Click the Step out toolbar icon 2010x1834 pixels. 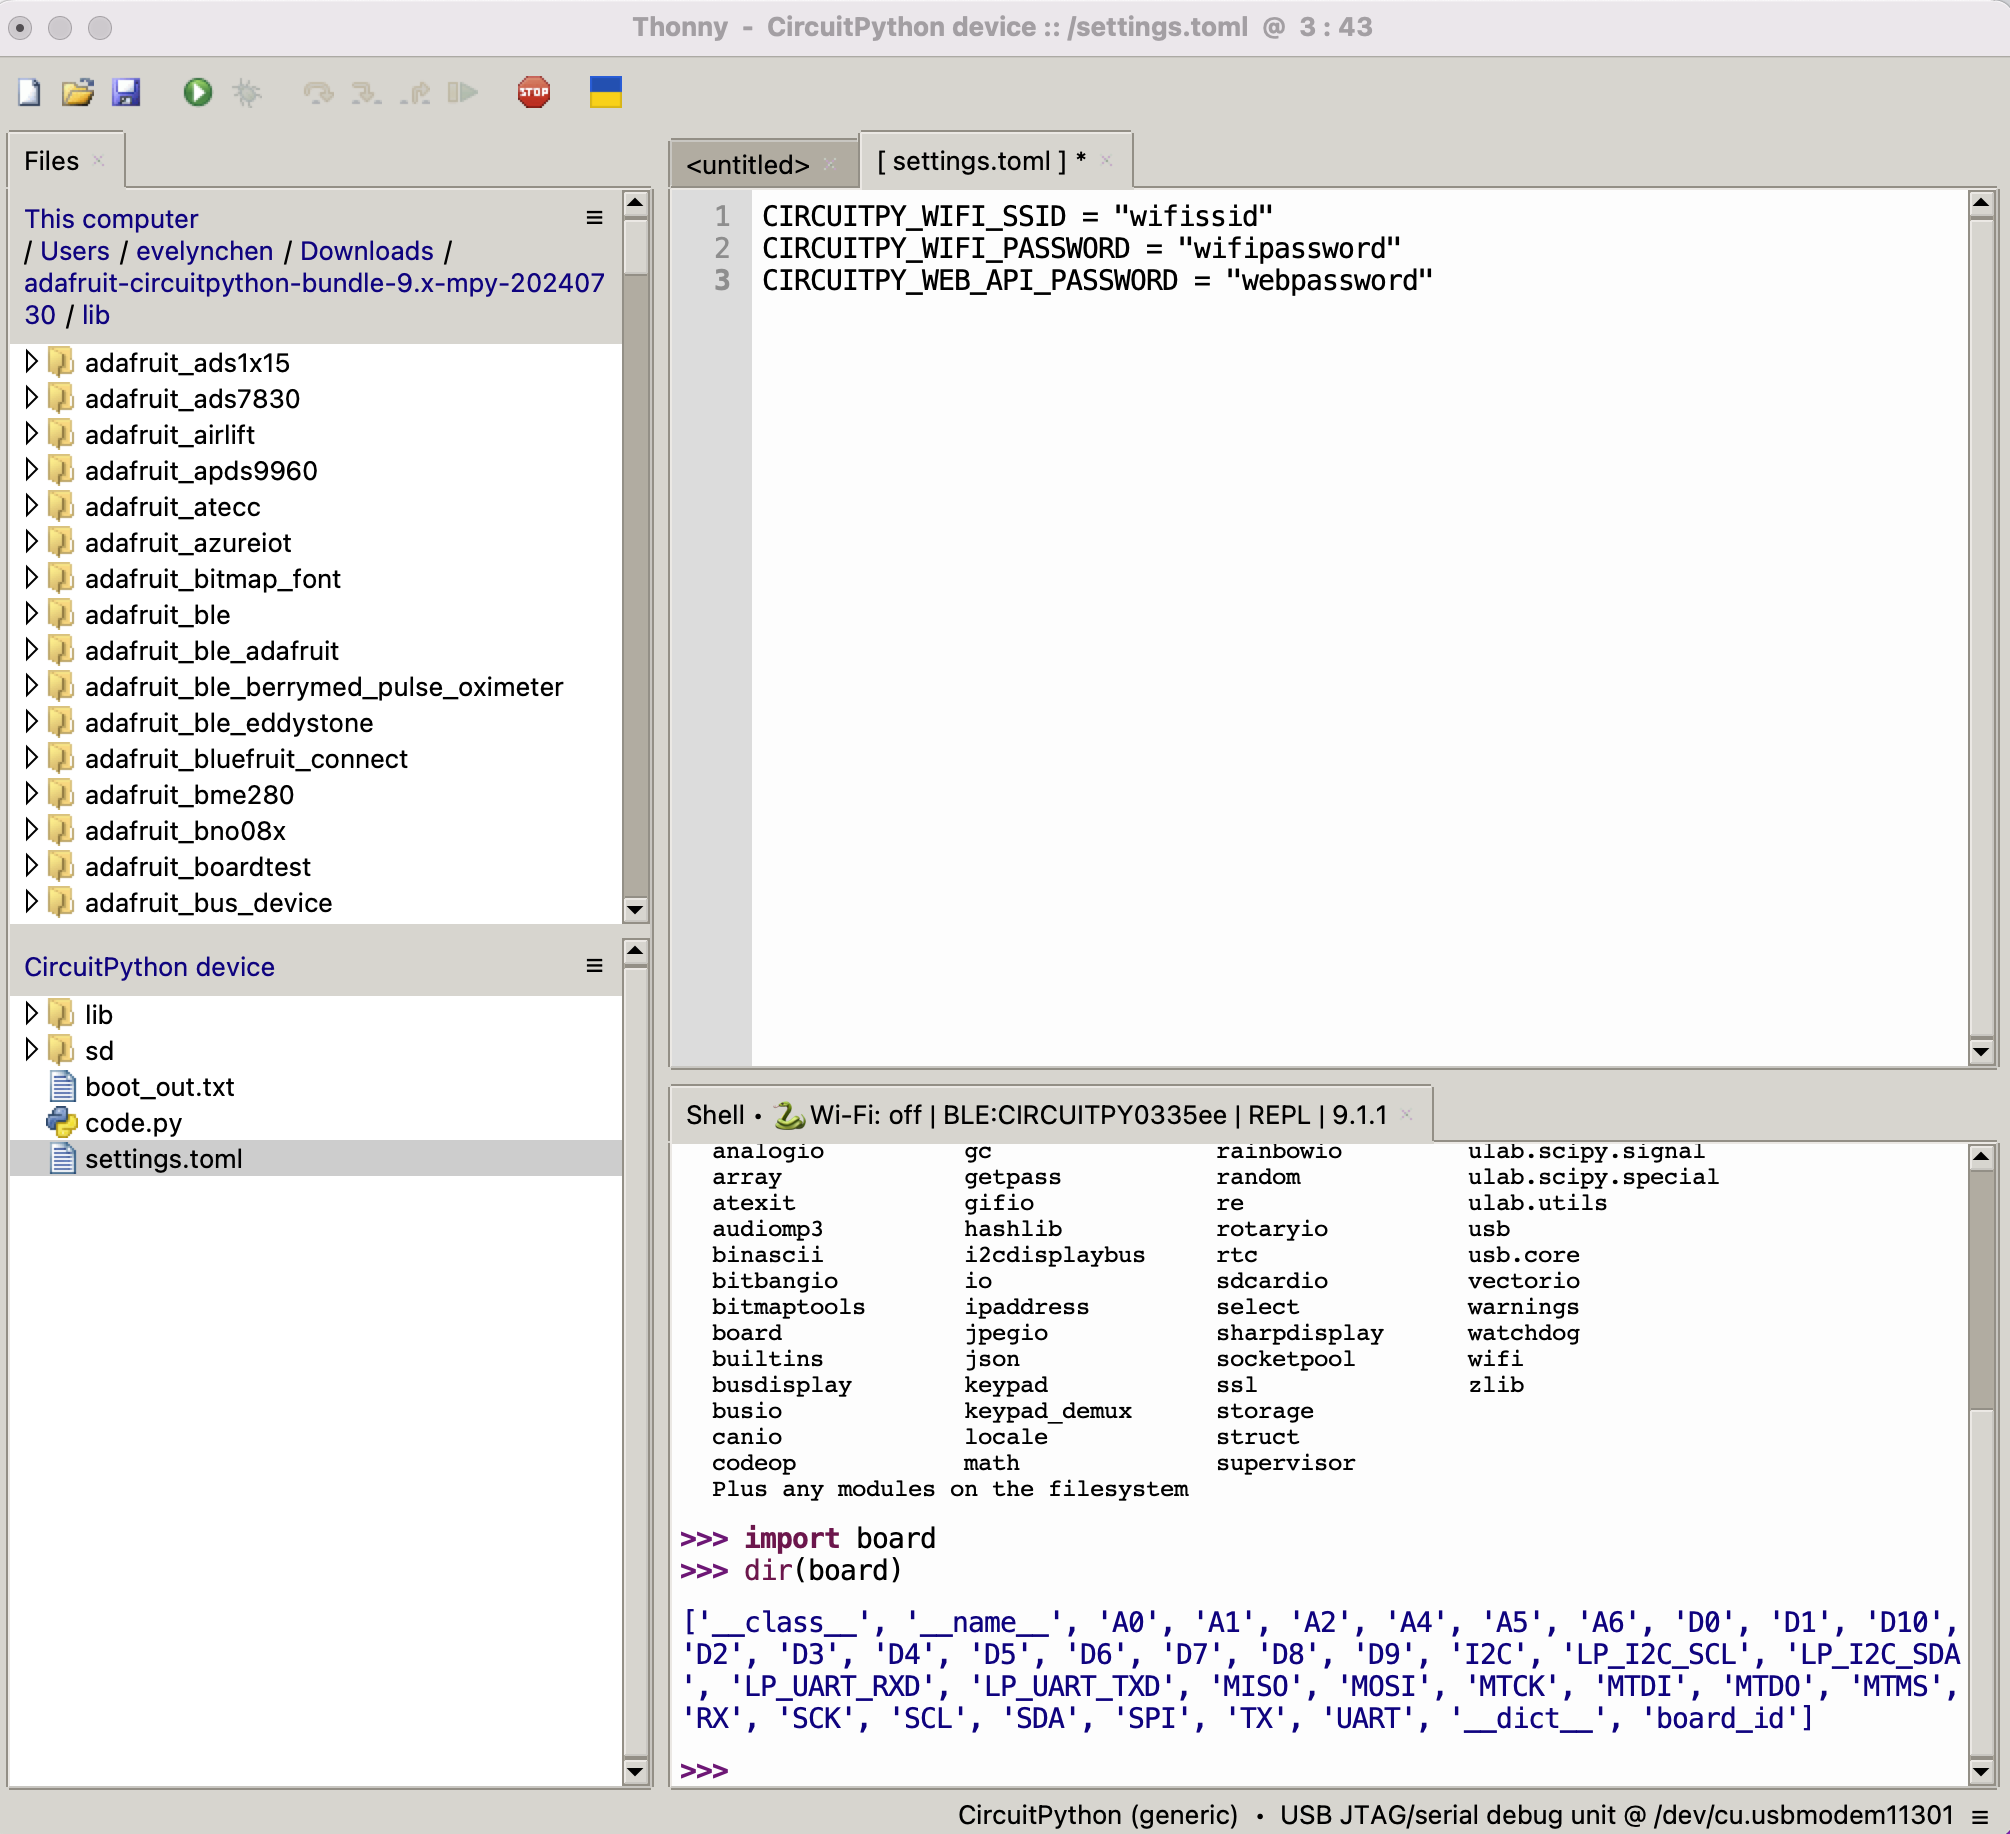[415, 93]
